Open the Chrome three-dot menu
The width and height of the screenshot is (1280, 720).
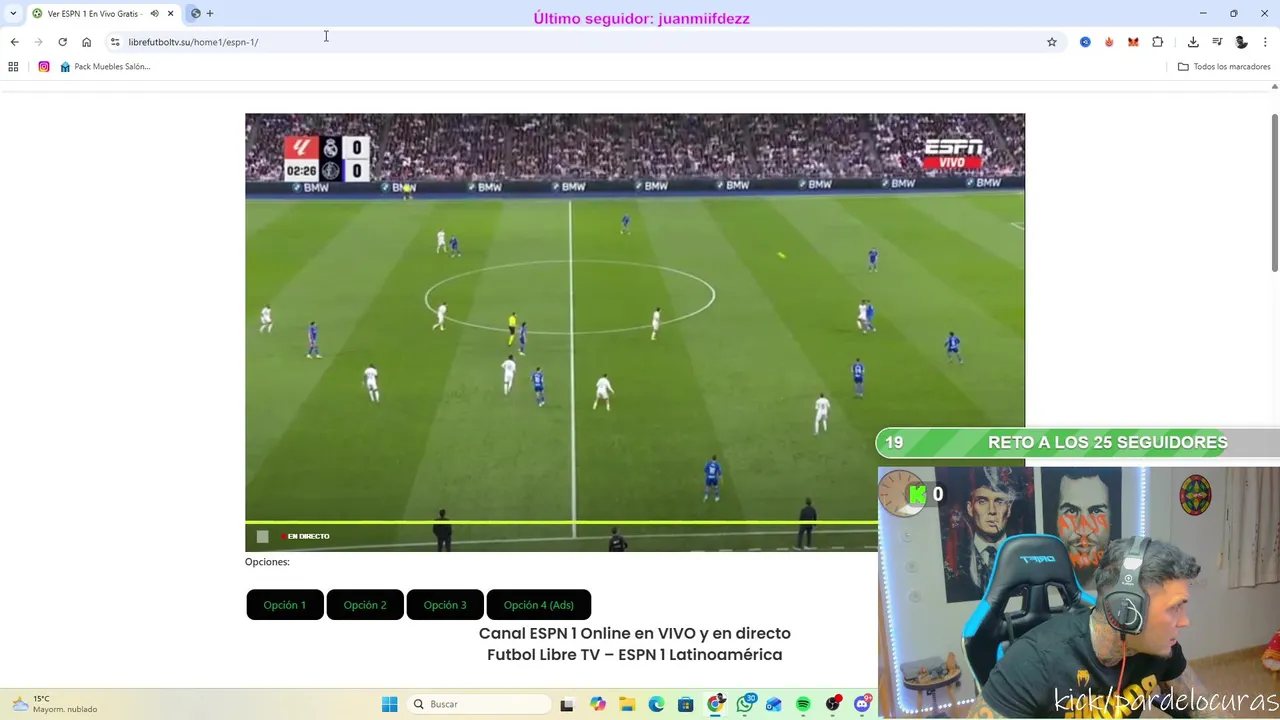[x=1265, y=42]
